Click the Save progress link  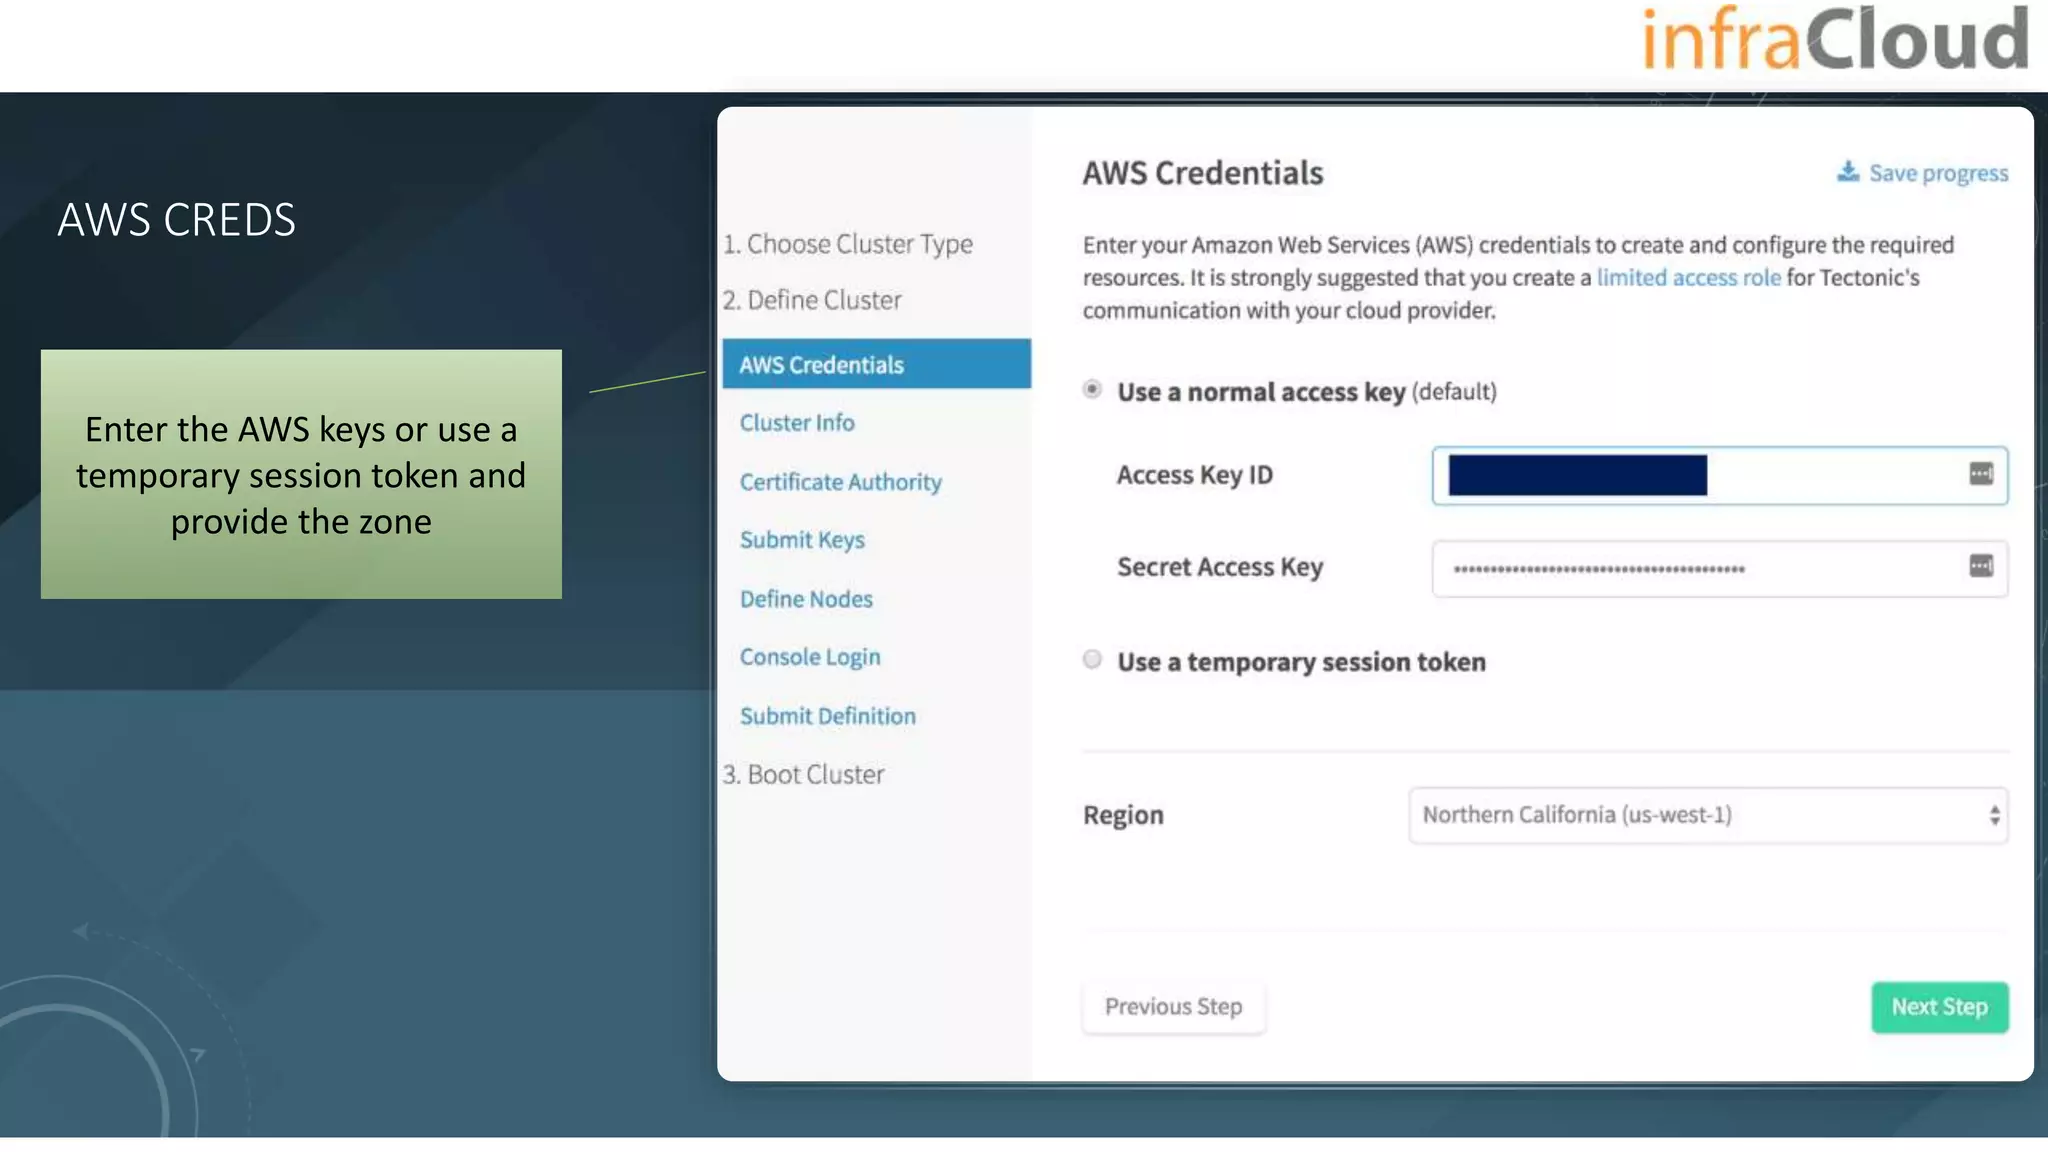pos(1922,173)
